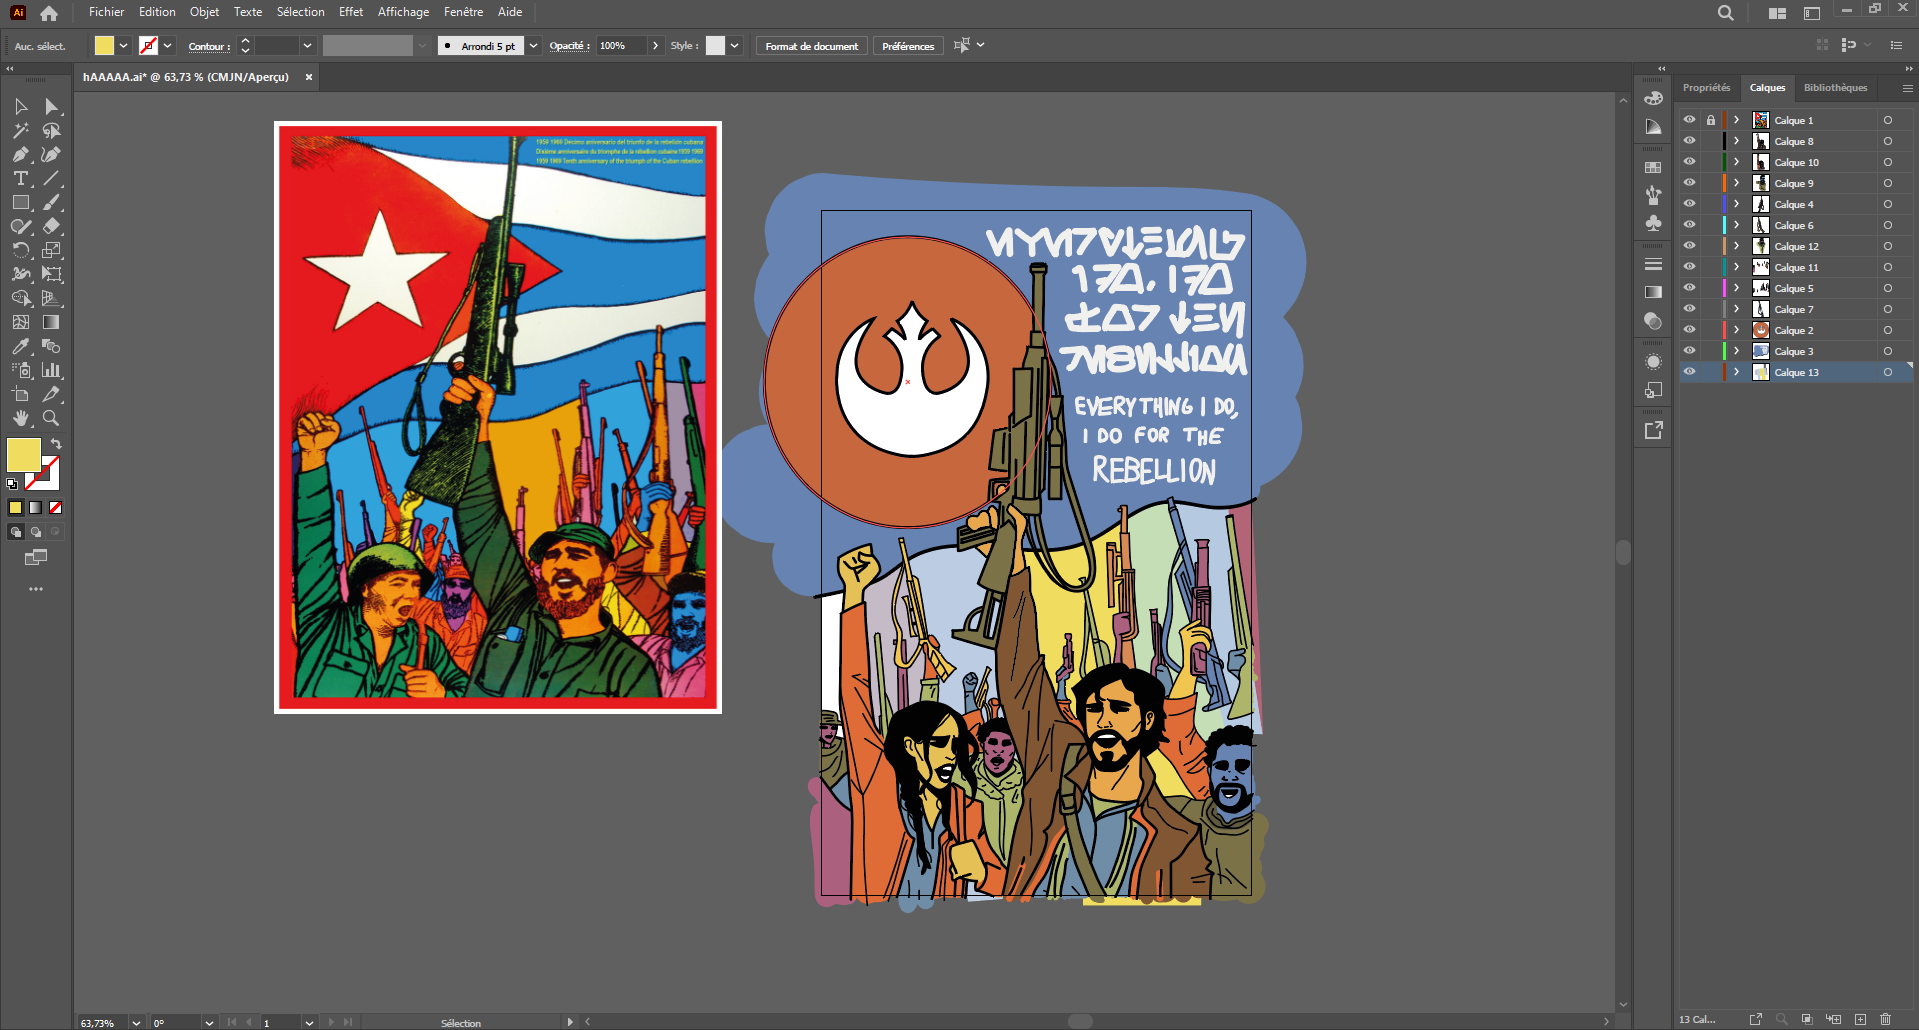Select the Shape Builder tool
Screen dimensions: 1919x1030
pyautogui.click(x=21, y=298)
